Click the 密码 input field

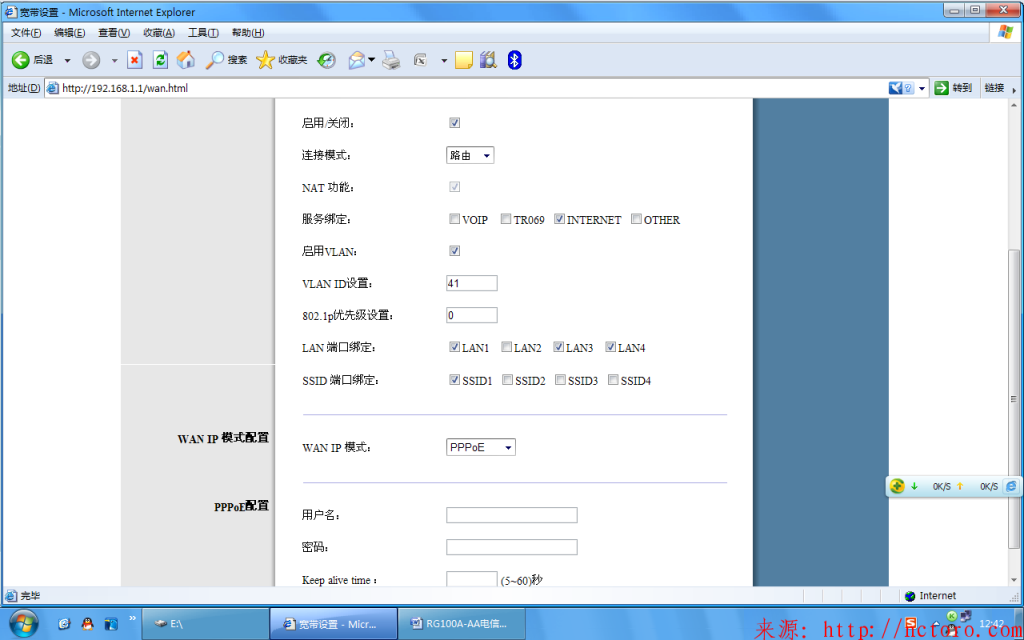(512, 547)
